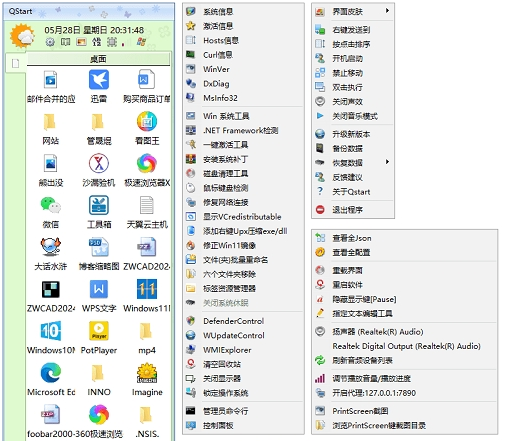
Task: Toggle 开启代理:127.0.0.1:7890
Action: tap(405, 393)
